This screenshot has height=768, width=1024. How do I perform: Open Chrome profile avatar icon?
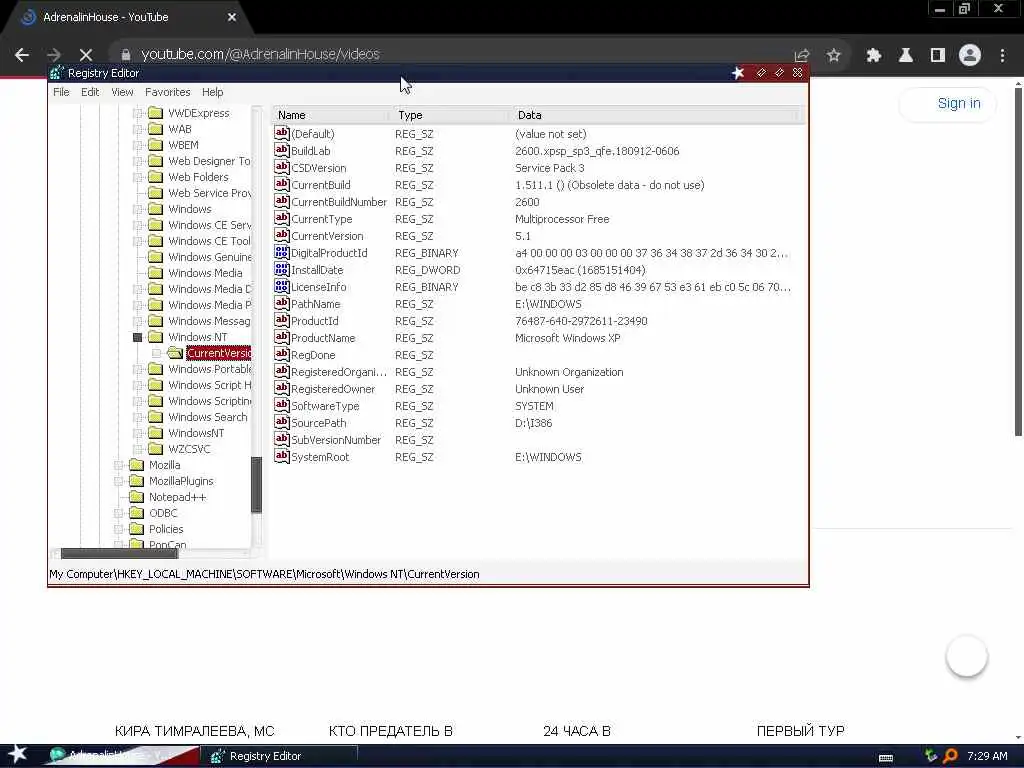coord(970,55)
